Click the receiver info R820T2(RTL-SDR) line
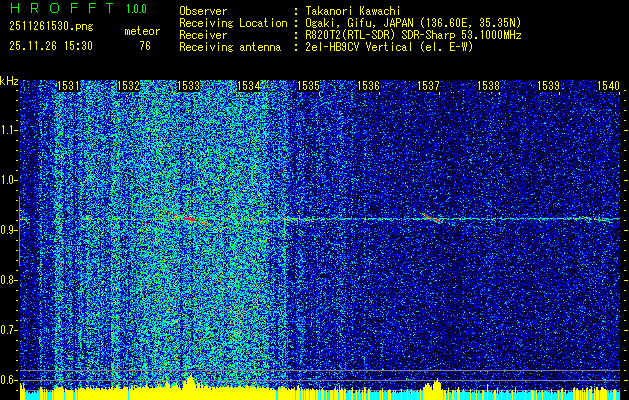Screen dimensions: 629x400 (413, 35)
